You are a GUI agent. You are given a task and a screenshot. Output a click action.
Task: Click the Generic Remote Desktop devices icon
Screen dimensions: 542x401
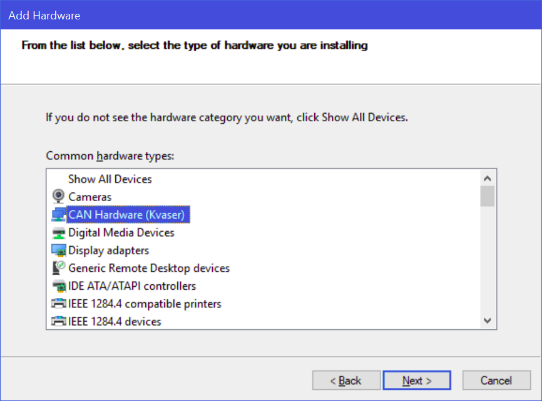point(58,268)
